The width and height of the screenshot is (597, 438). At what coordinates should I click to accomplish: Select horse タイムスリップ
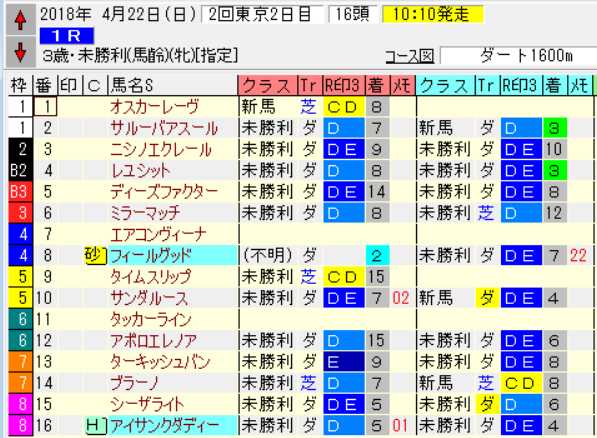151,277
